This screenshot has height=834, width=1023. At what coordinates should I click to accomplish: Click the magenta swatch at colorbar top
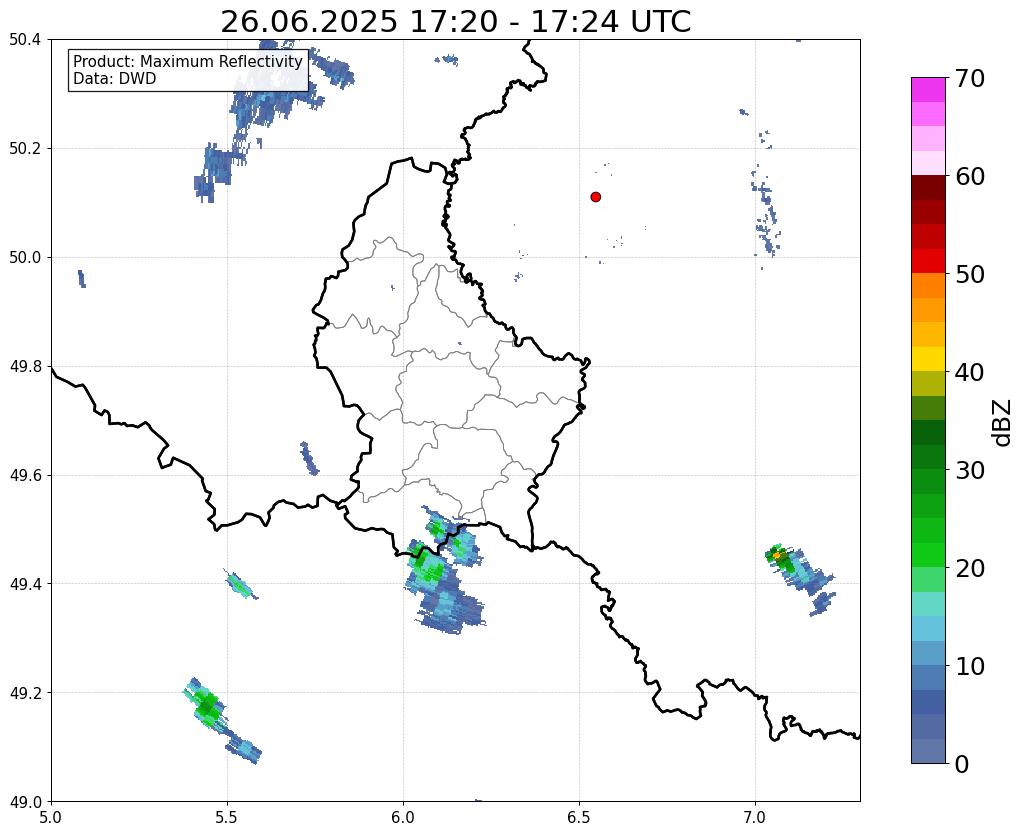pos(928,90)
